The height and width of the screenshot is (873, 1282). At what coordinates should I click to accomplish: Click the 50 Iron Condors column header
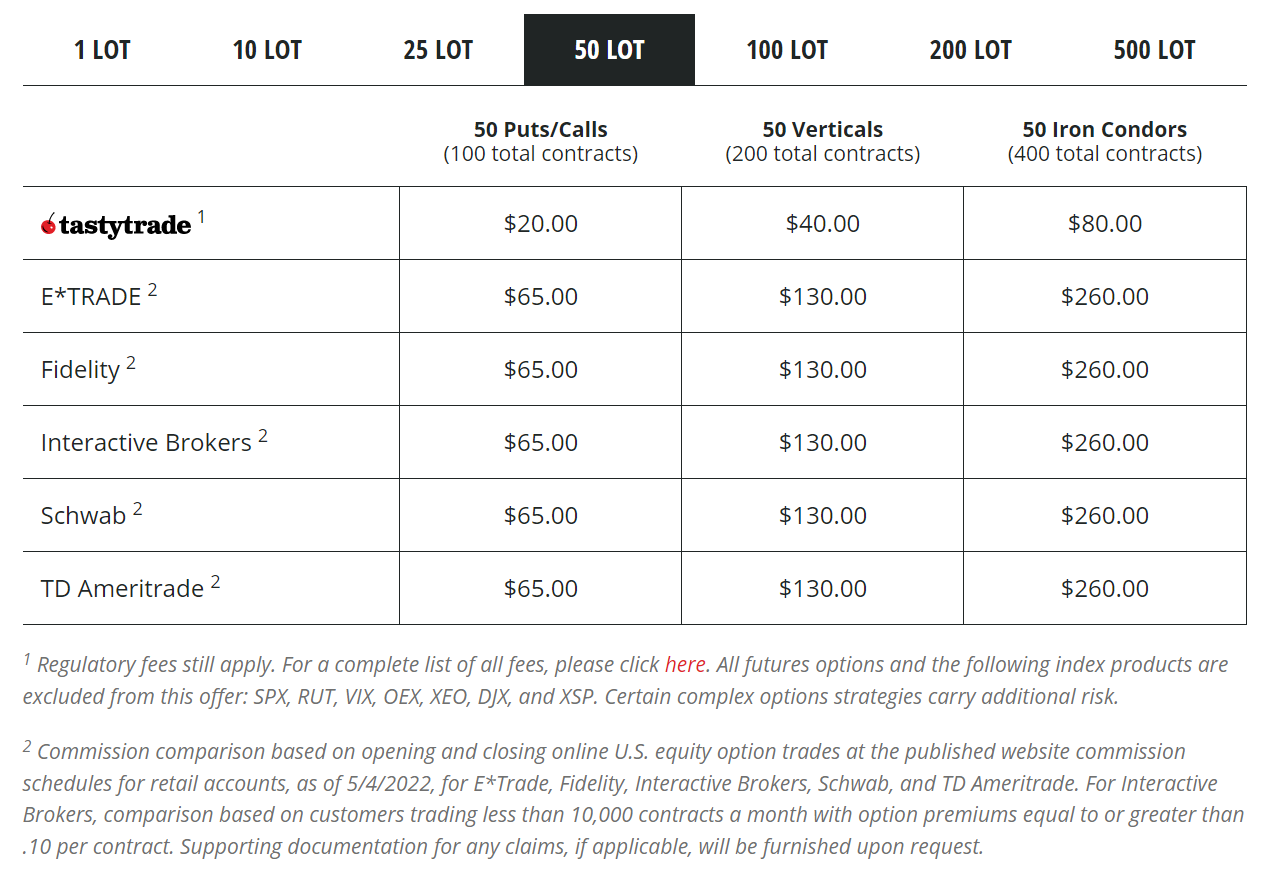[x=1104, y=130]
